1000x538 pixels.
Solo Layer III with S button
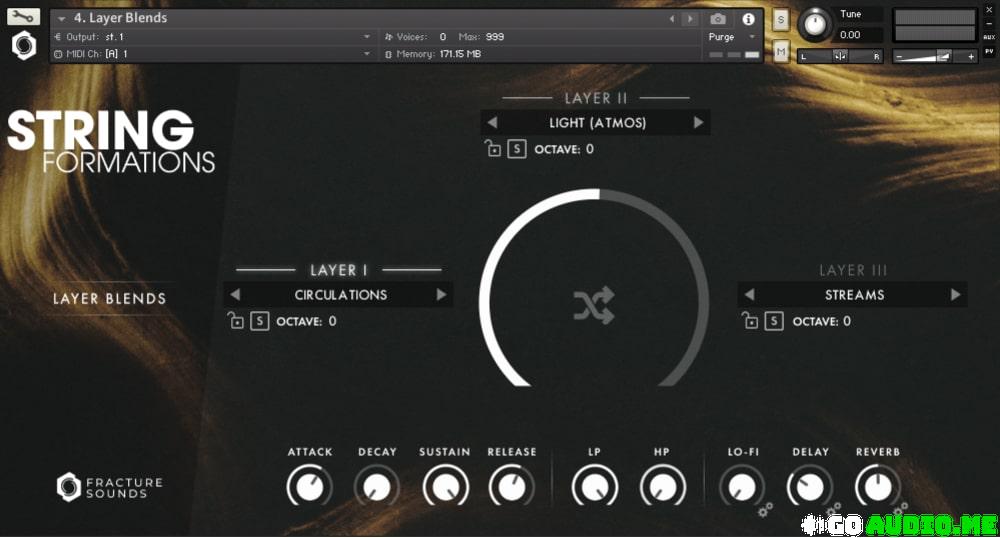774,321
